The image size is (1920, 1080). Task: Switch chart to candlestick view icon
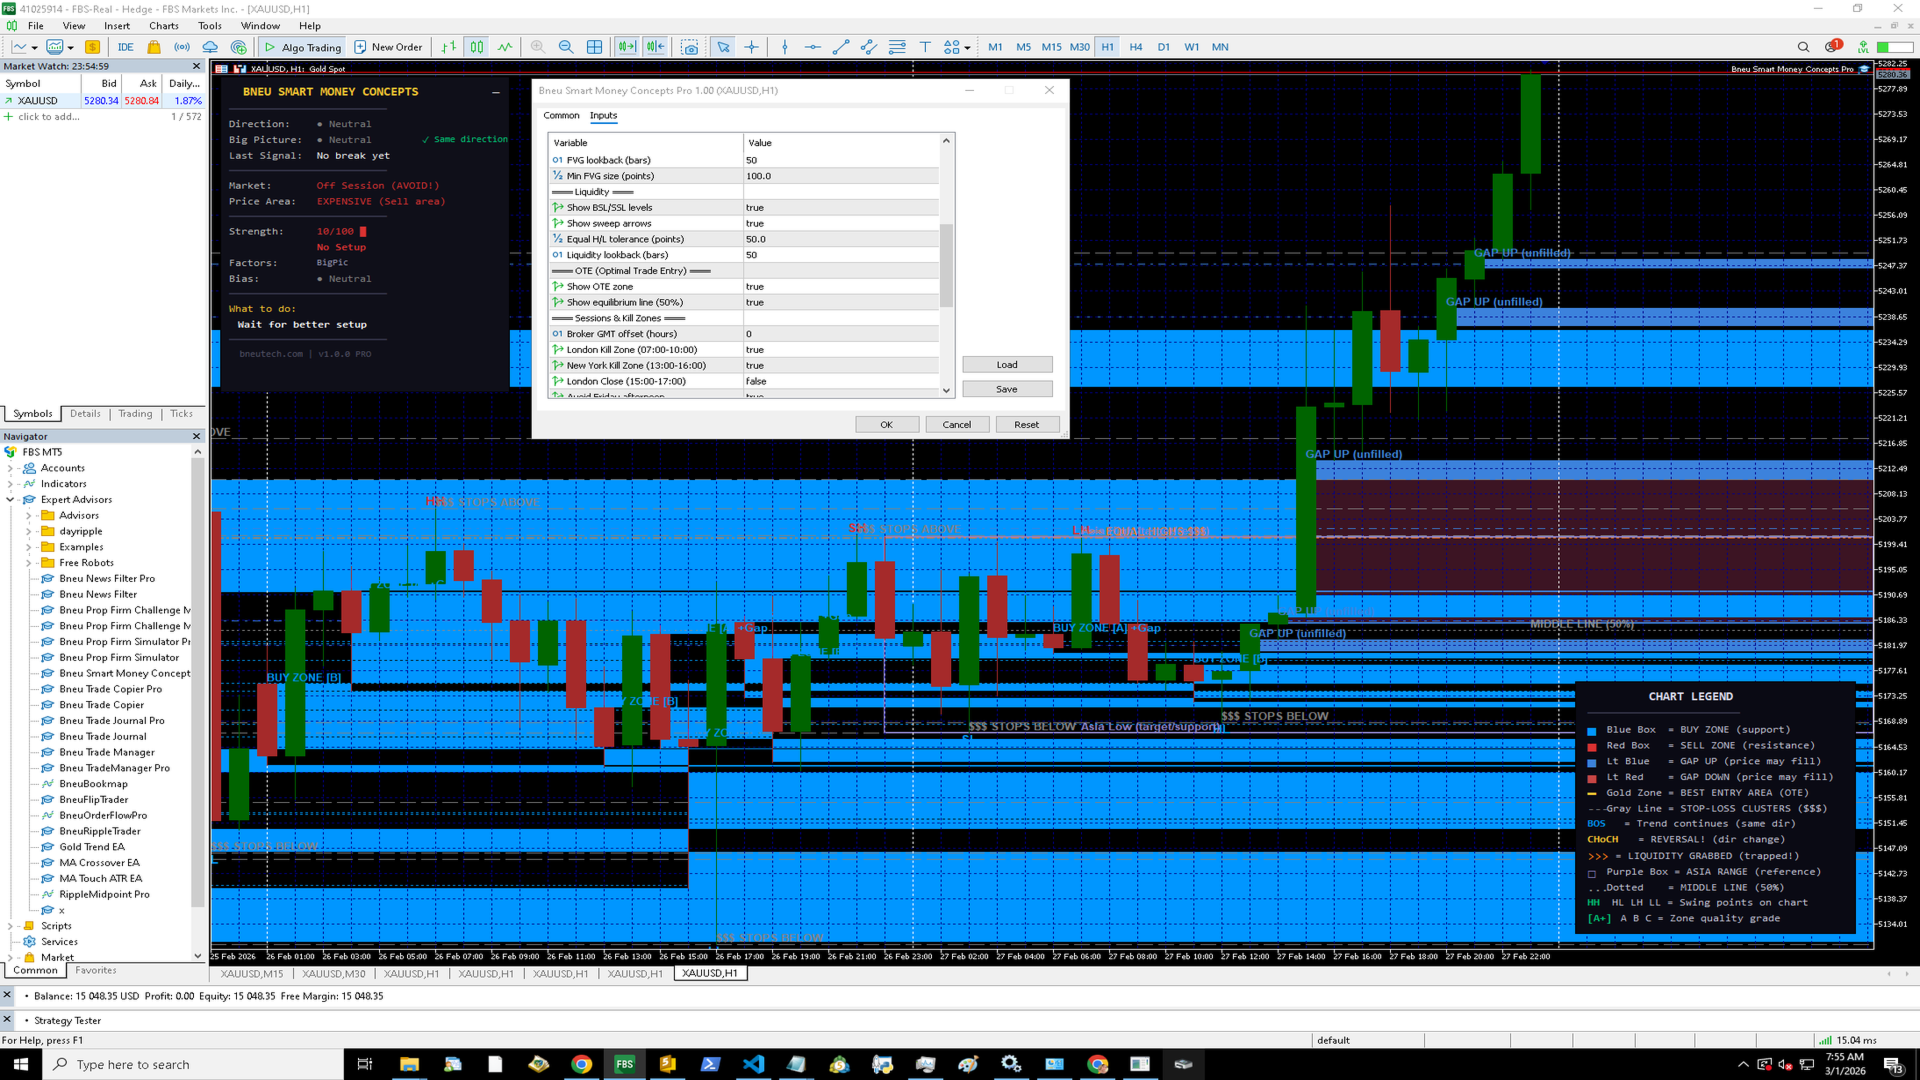[x=477, y=47]
